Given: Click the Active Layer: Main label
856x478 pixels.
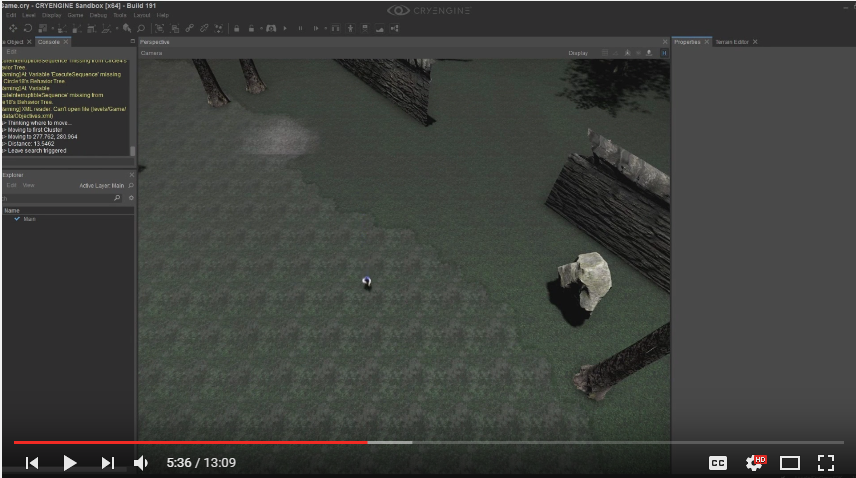Looking at the screenshot, I should (102, 186).
